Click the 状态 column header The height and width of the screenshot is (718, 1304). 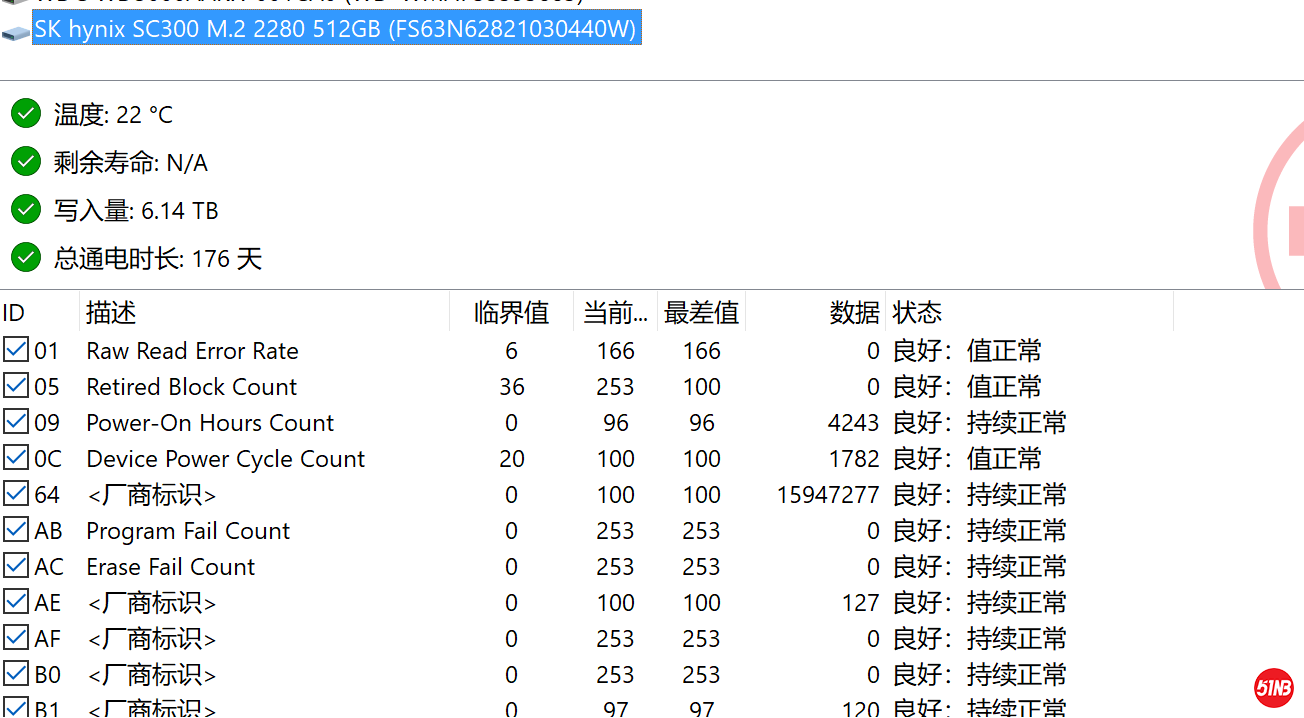pyautogui.click(x=917, y=312)
